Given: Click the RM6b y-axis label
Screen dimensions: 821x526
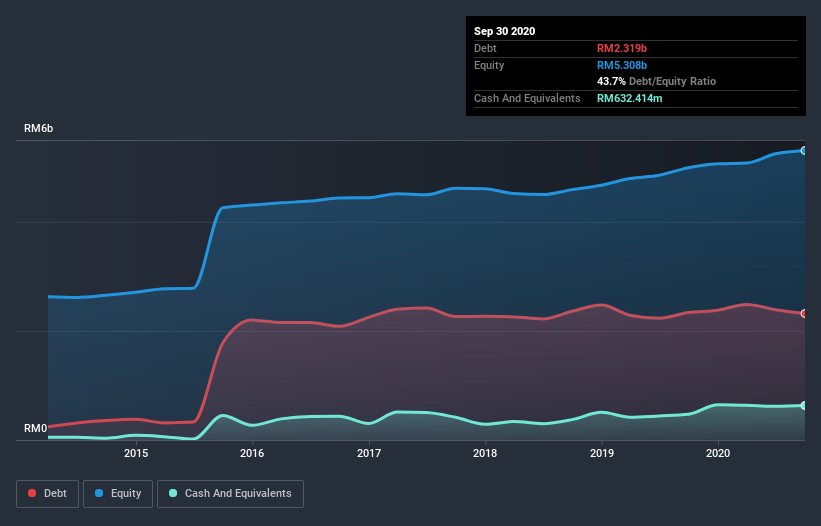Looking at the screenshot, I should tap(38, 128).
